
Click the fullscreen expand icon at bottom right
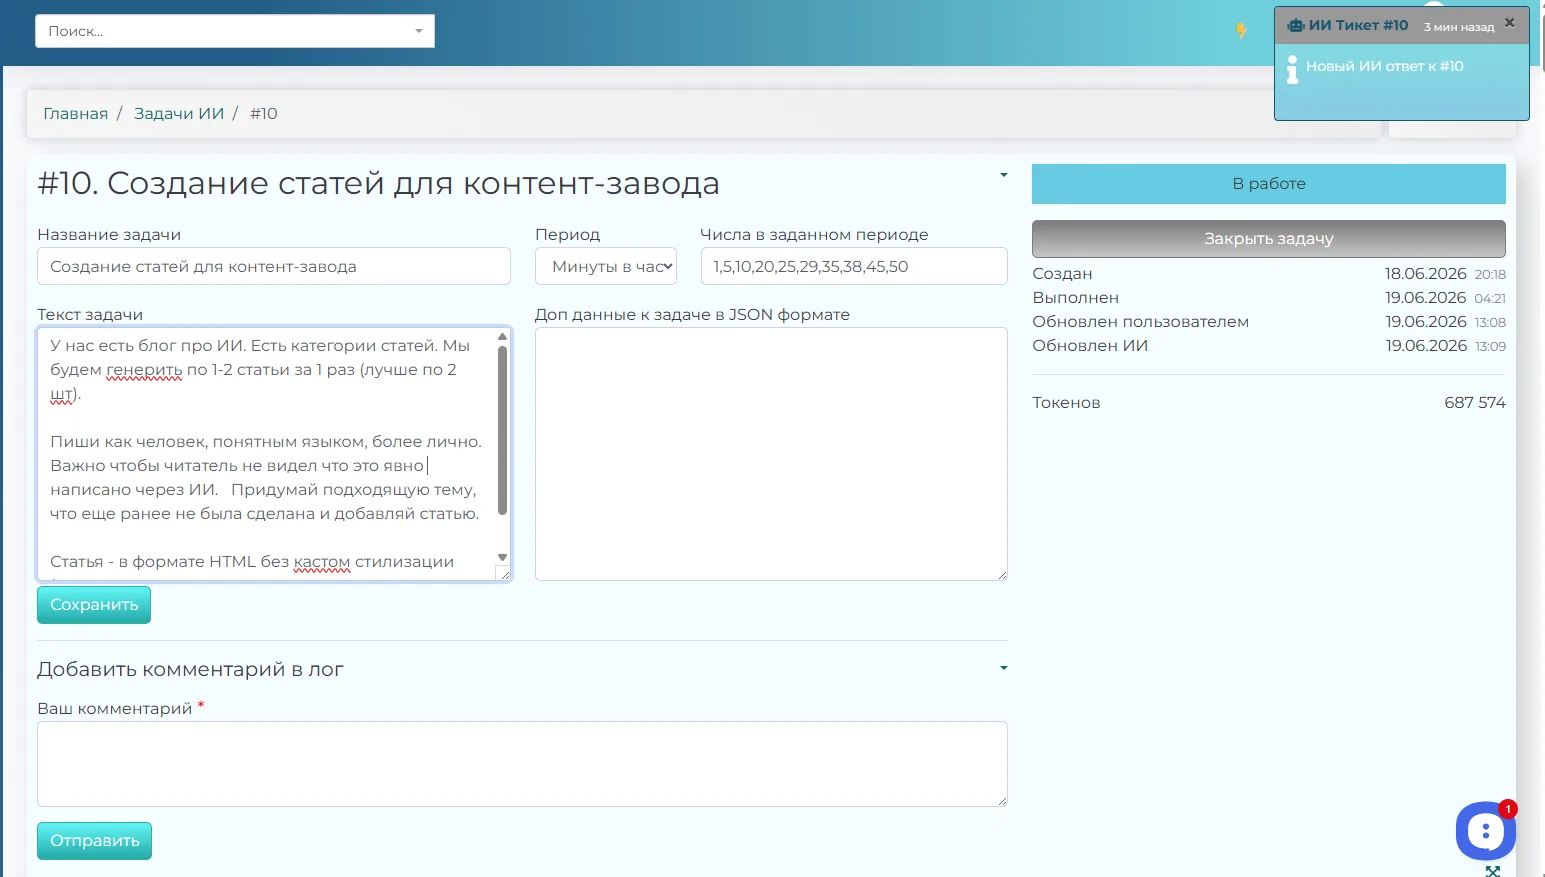pos(1493,871)
